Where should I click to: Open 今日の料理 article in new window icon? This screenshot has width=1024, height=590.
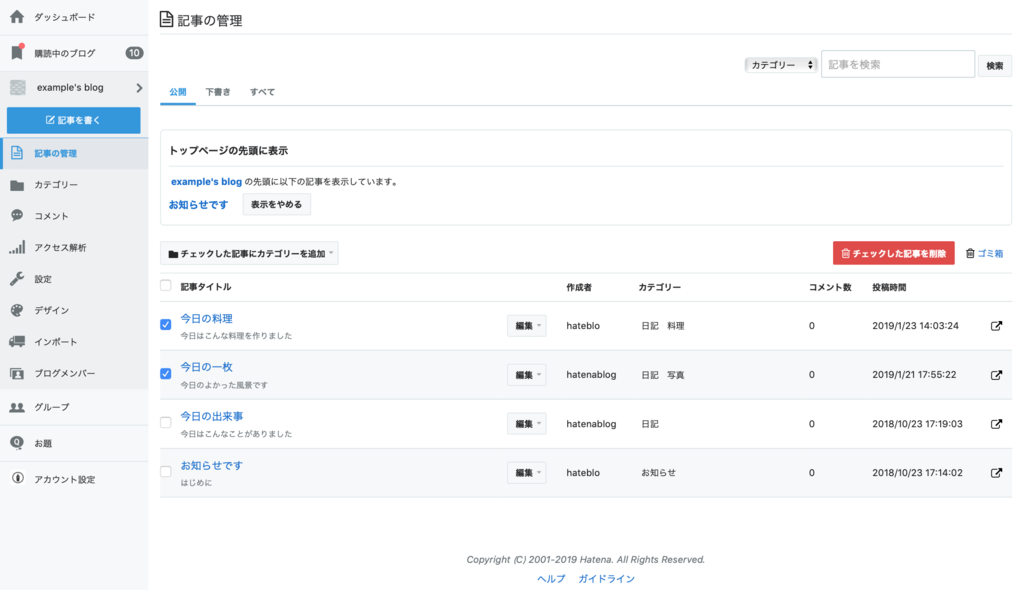[x=996, y=325]
